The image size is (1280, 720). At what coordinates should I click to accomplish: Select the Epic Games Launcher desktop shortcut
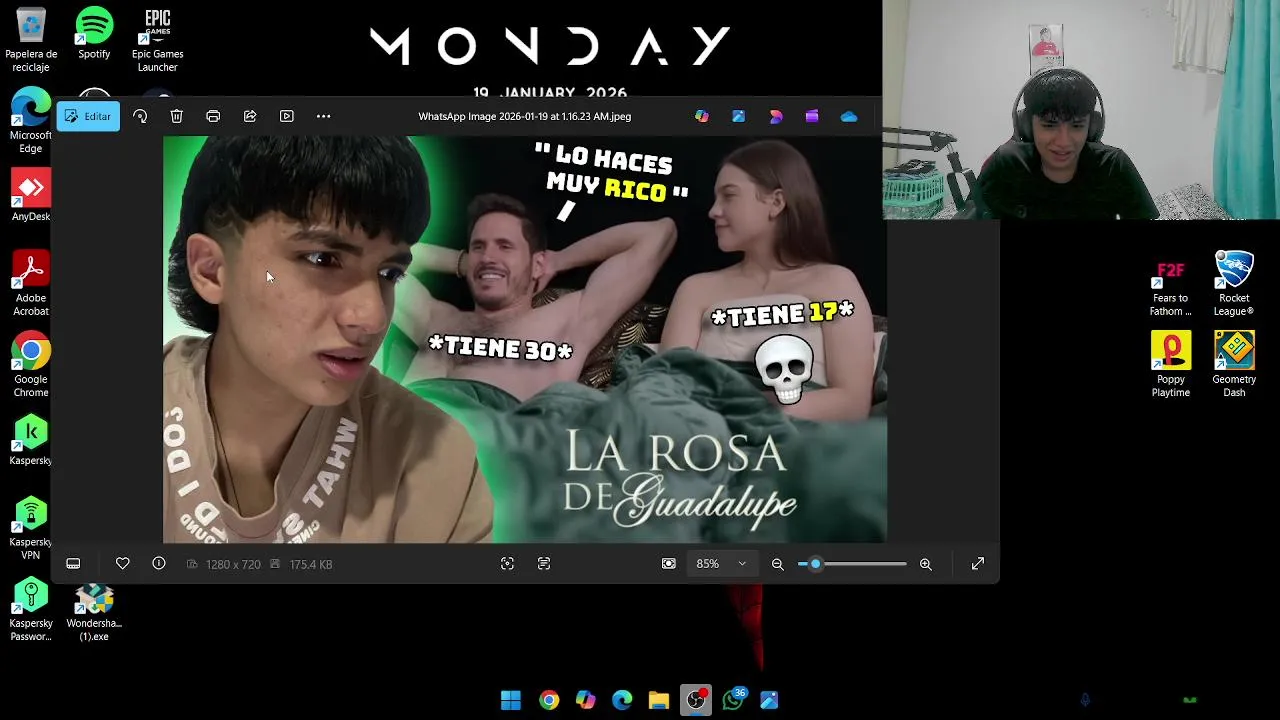(157, 40)
